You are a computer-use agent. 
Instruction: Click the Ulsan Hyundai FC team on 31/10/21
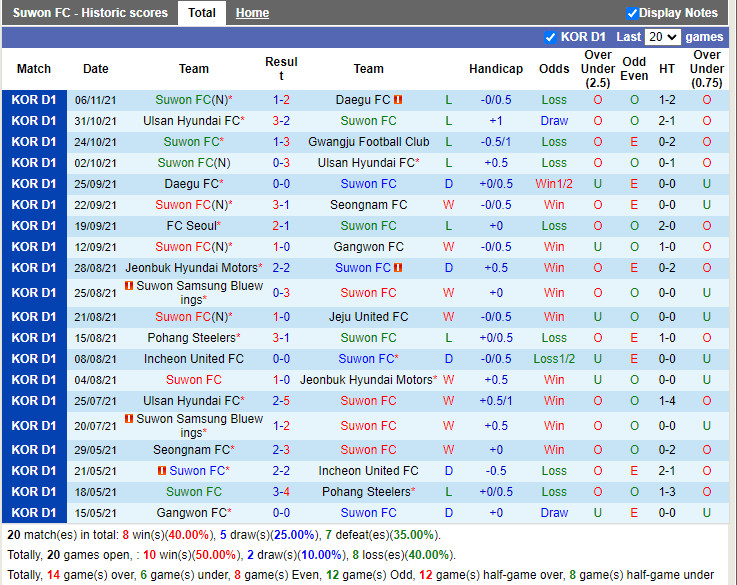point(190,121)
